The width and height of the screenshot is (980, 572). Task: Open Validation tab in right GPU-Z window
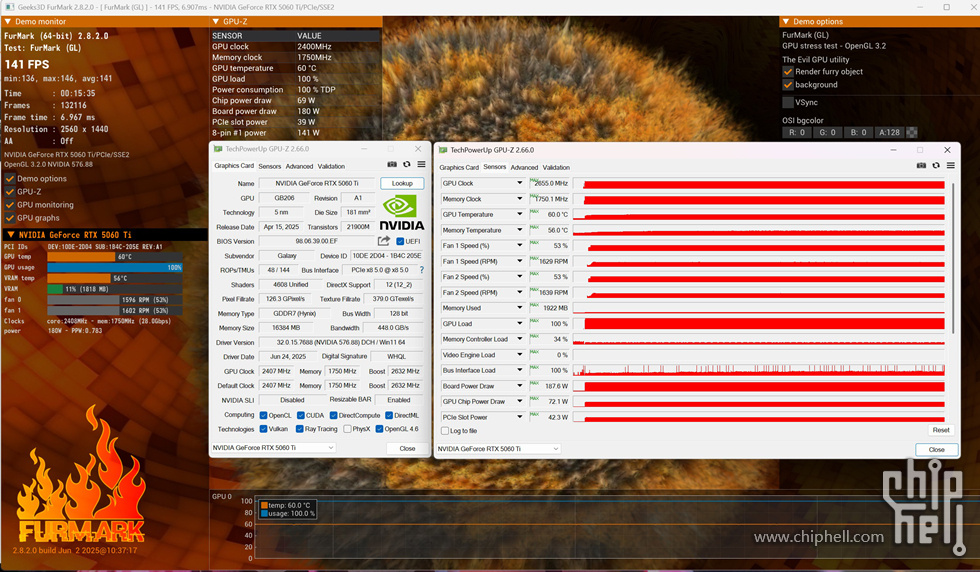point(556,168)
